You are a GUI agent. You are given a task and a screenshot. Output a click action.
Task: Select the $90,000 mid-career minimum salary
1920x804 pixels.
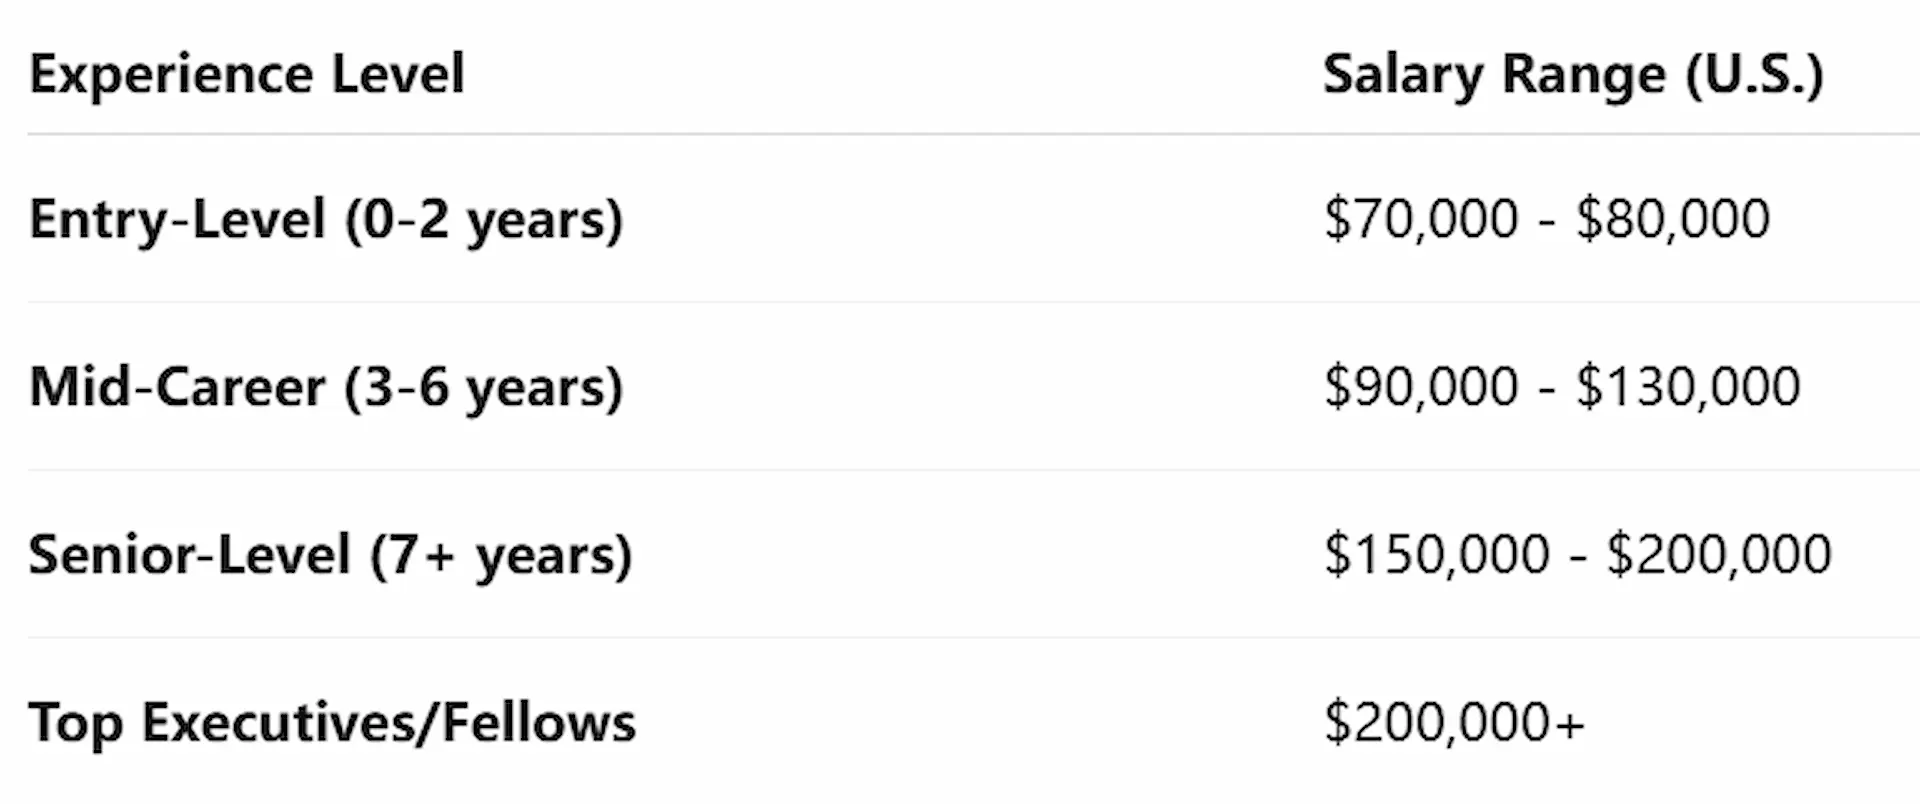[x=1421, y=387]
